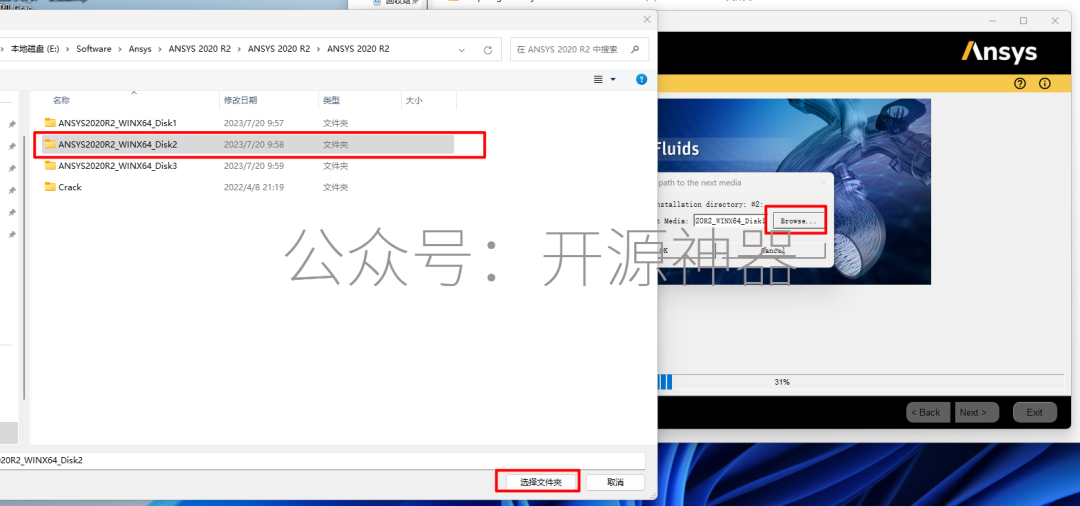Viewport: 1080px width, 506px height.
Task: Go to 本地磁盘 (E:) in the address bar
Action: (35, 49)
